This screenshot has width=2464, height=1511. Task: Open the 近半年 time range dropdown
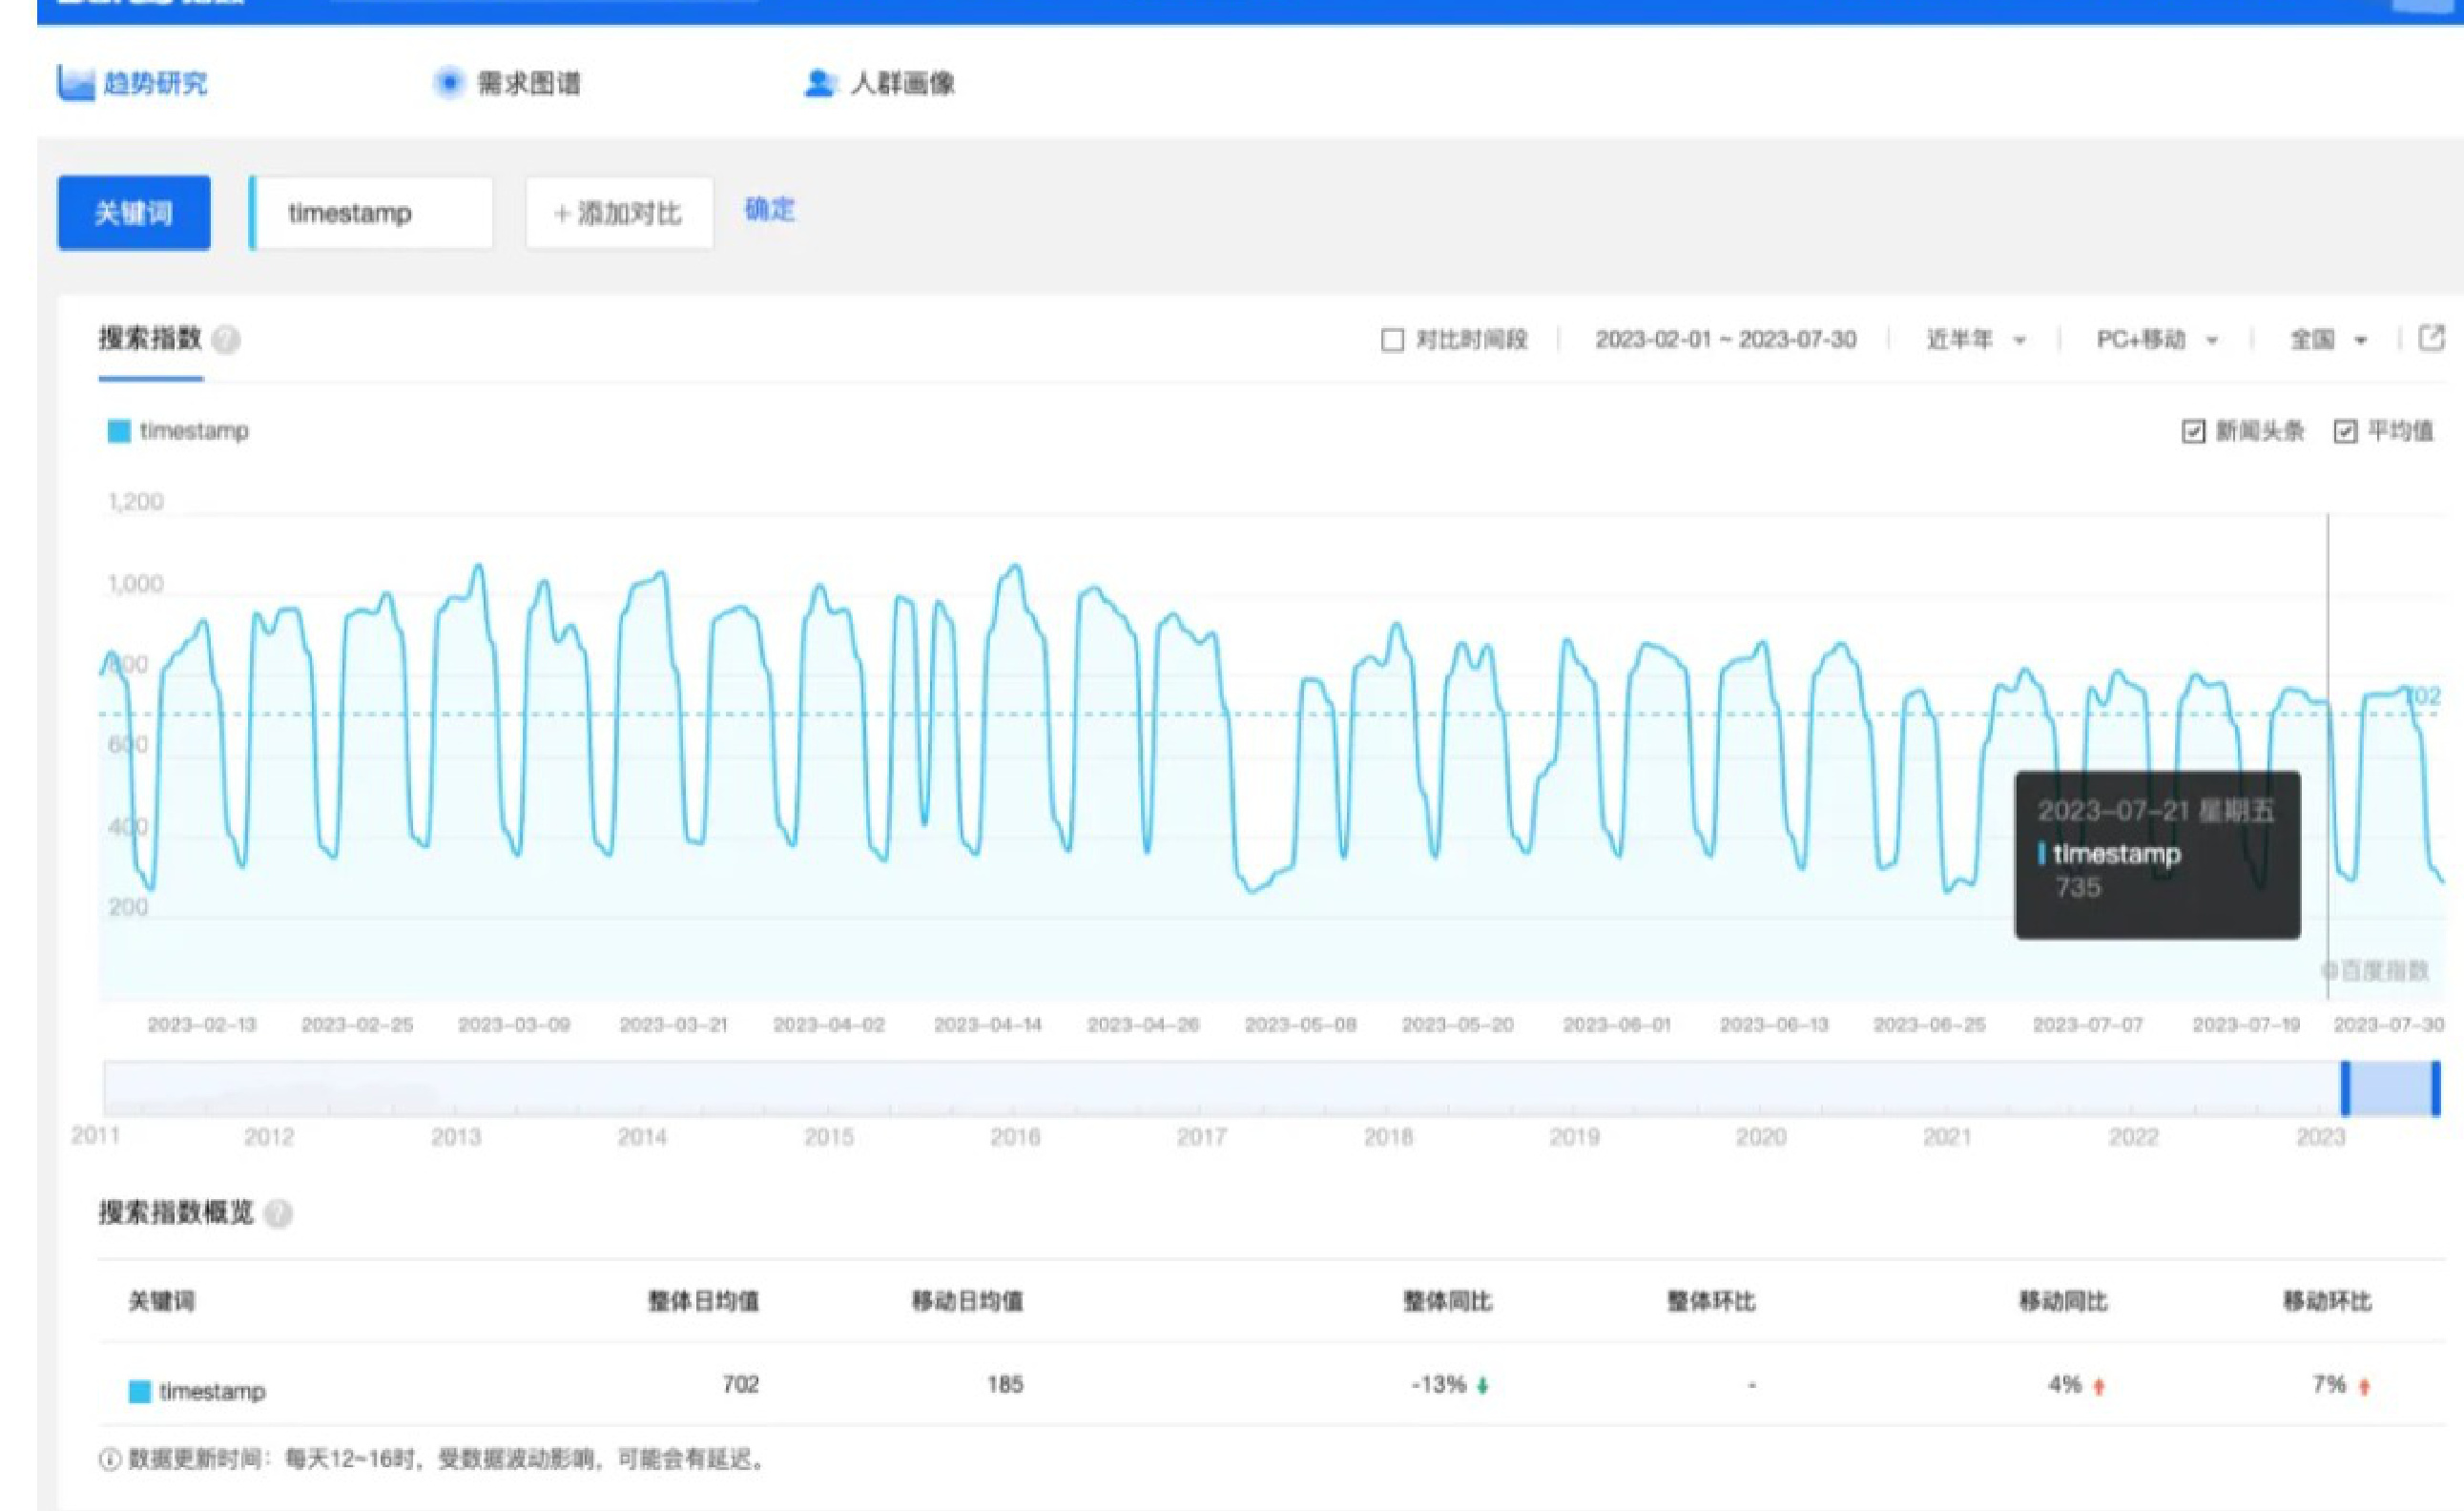click(1974, 340)
